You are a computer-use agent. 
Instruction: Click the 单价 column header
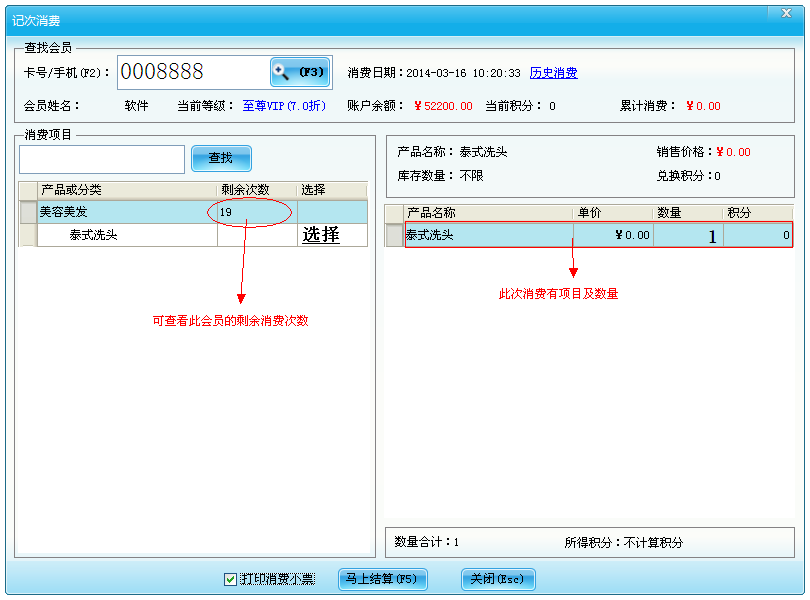[x=613, y=212]
